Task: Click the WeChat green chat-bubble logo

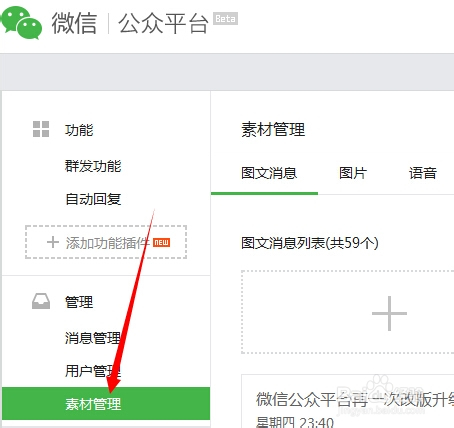Action: pyautogui.click(x=21, y=22)
